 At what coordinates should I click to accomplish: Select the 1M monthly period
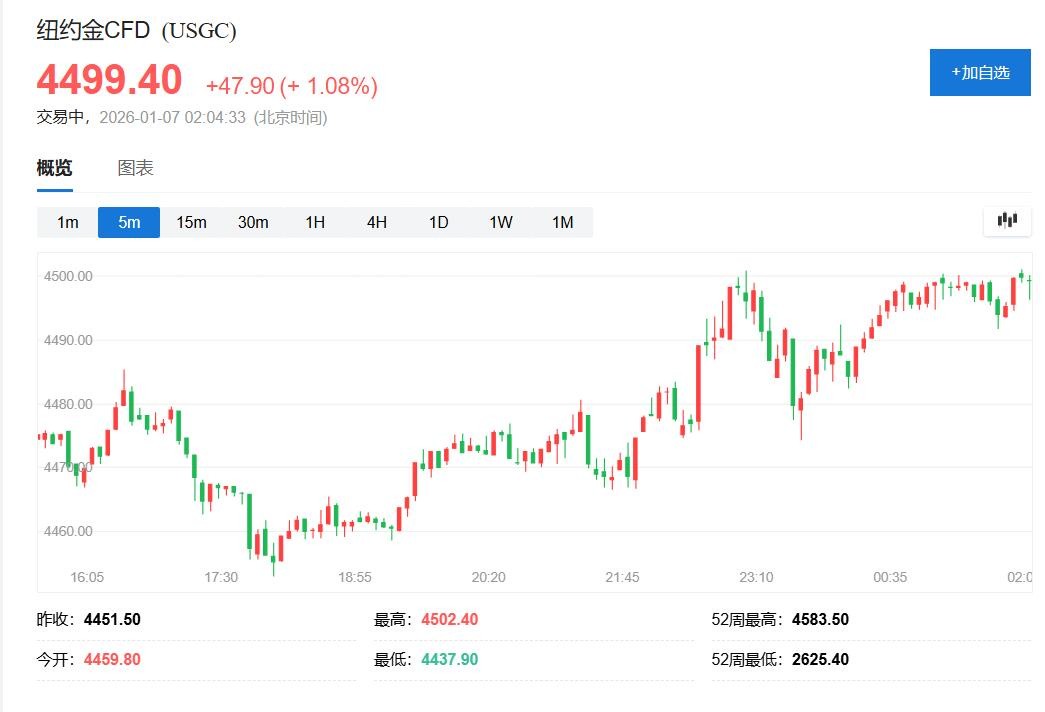[563, 222]
